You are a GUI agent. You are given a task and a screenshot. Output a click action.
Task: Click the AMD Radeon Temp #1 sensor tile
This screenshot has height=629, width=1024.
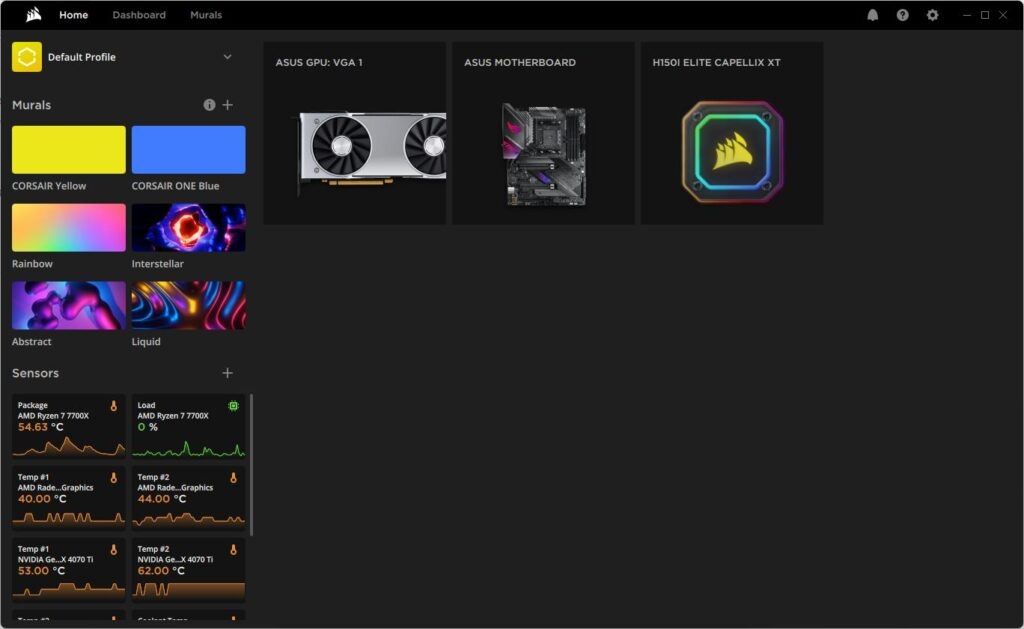[69, 498]
